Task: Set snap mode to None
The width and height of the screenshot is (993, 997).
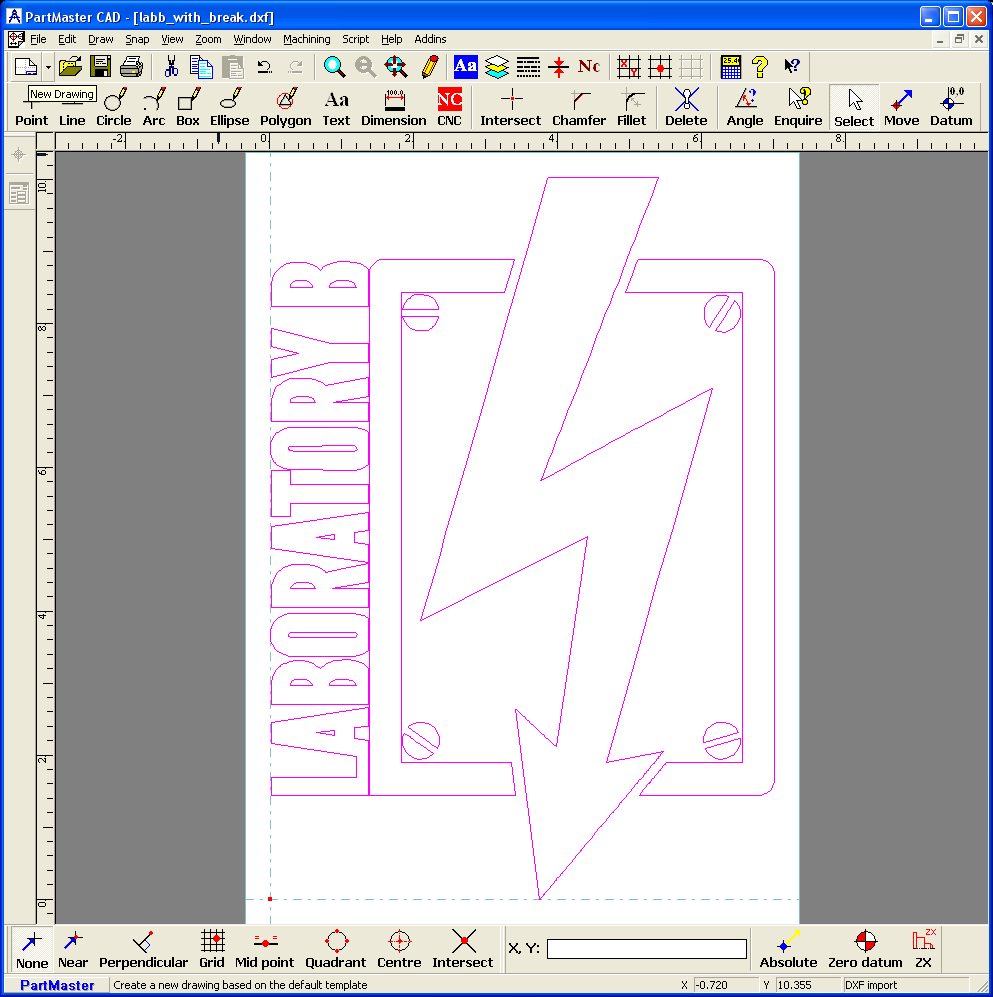Action: (x=32, y=949)
